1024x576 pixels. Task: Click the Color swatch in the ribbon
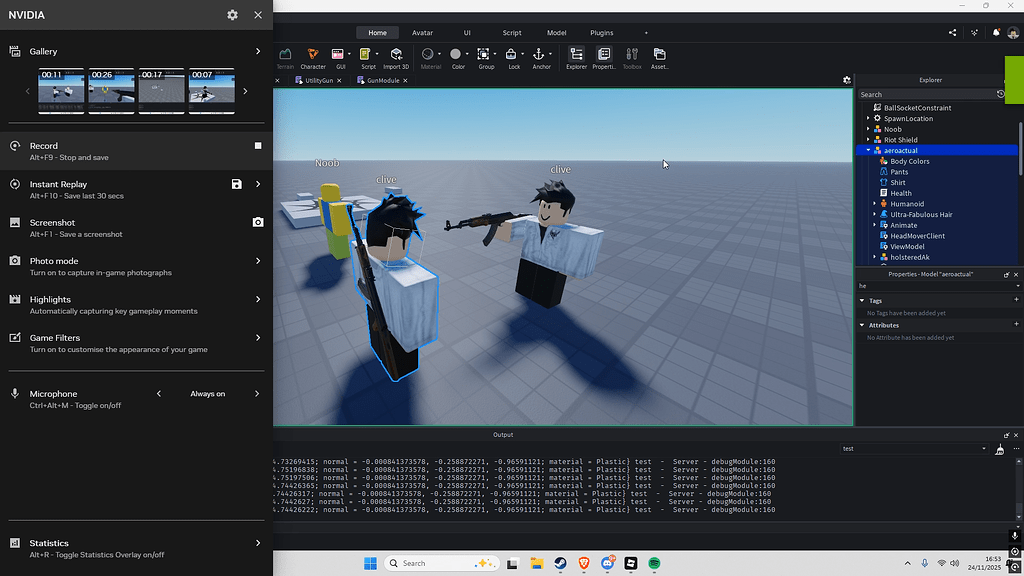tap(456, 52)
